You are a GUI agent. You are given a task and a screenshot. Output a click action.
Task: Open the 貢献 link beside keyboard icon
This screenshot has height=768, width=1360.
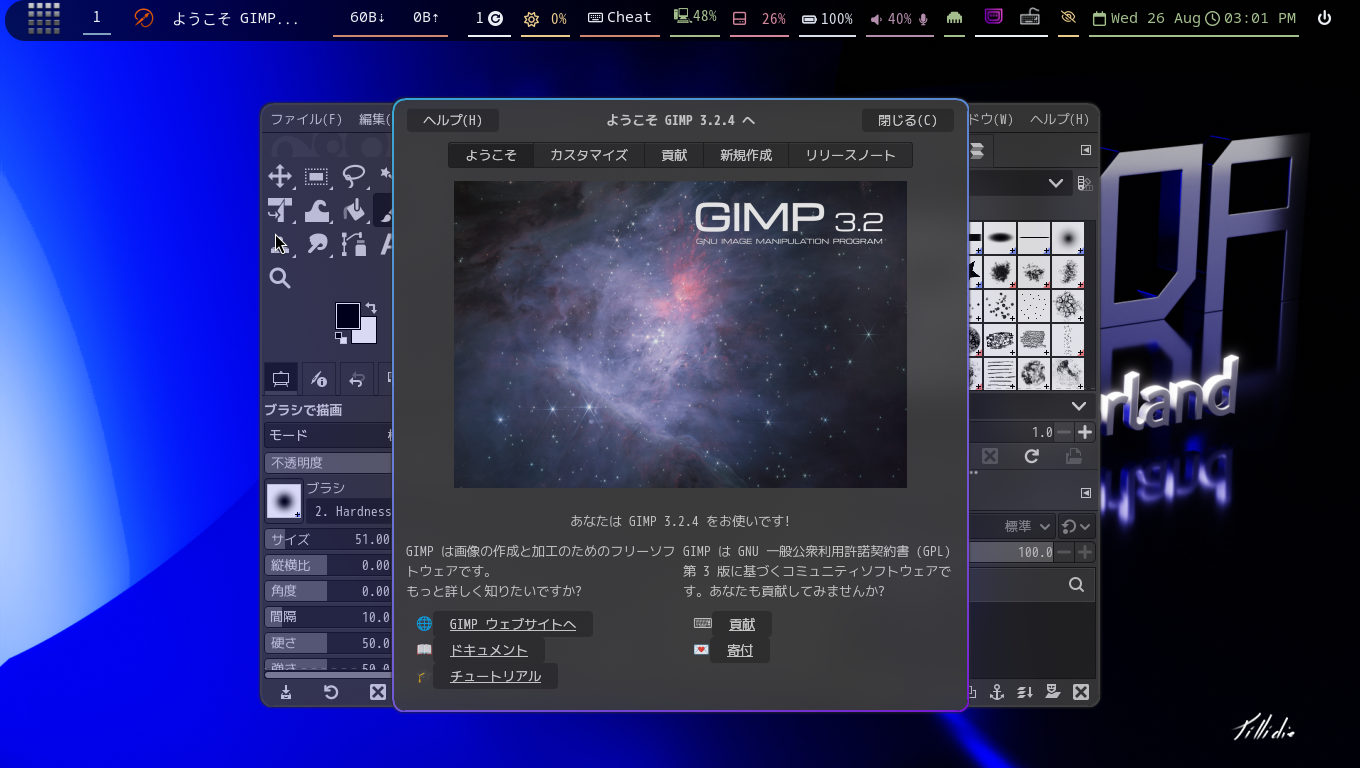click(742, 624)
